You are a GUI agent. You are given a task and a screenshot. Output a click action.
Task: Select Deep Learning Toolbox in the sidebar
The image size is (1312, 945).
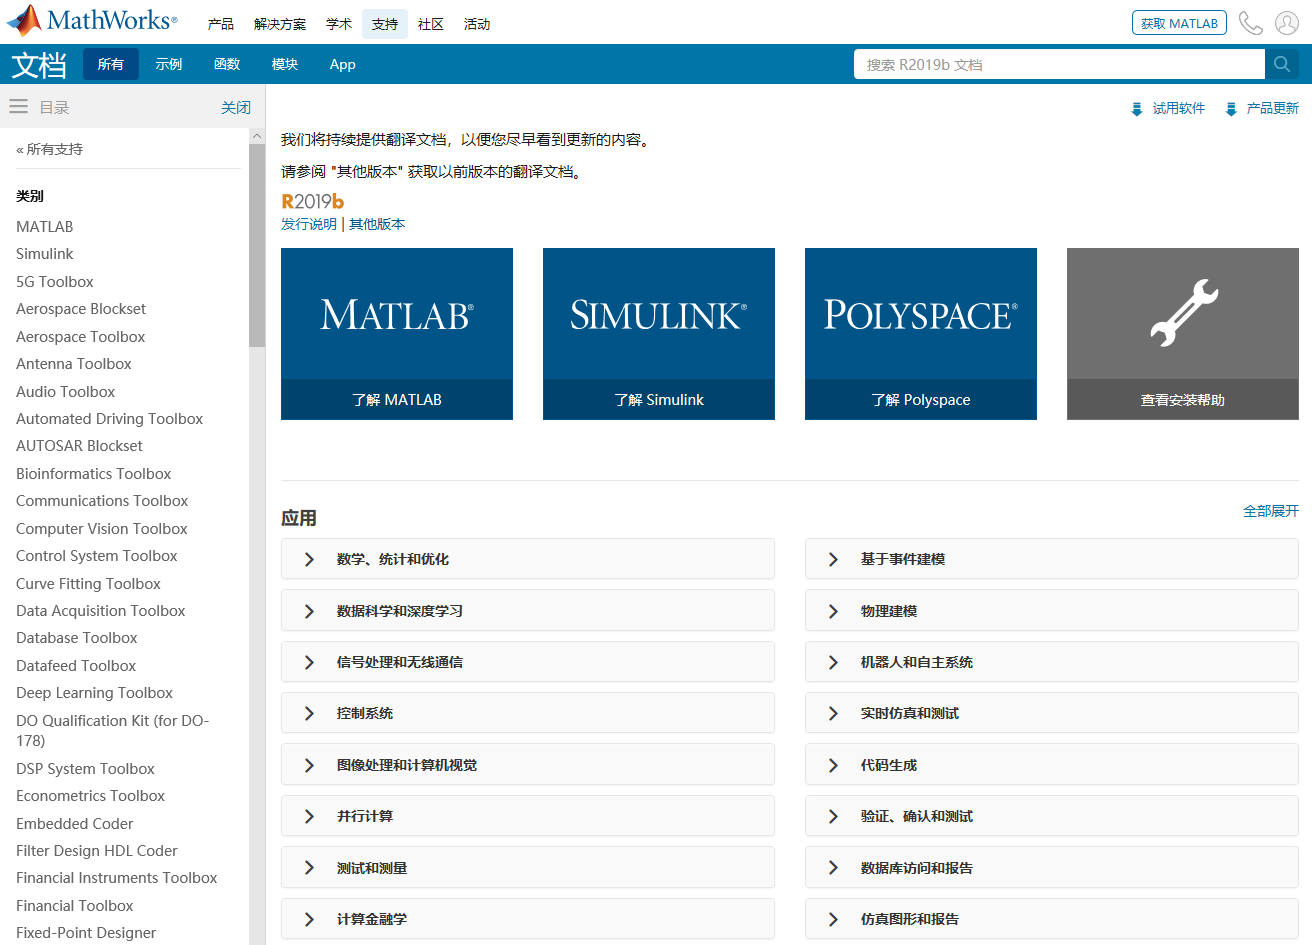coord(94,692)
